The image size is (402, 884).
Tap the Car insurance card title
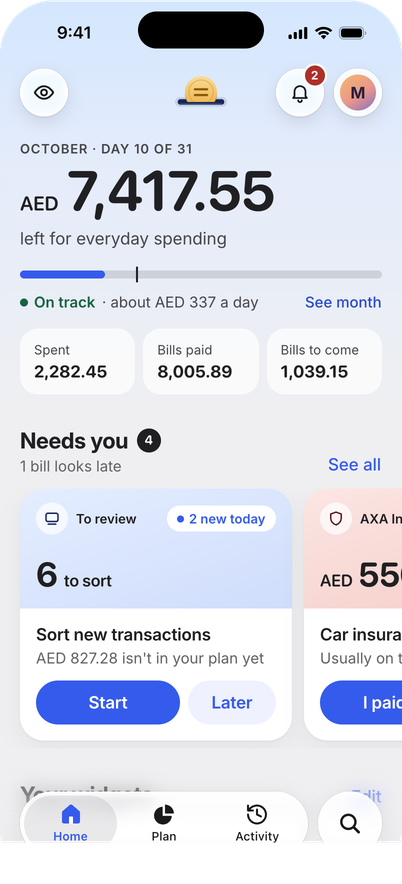click(x=361, y=635)
